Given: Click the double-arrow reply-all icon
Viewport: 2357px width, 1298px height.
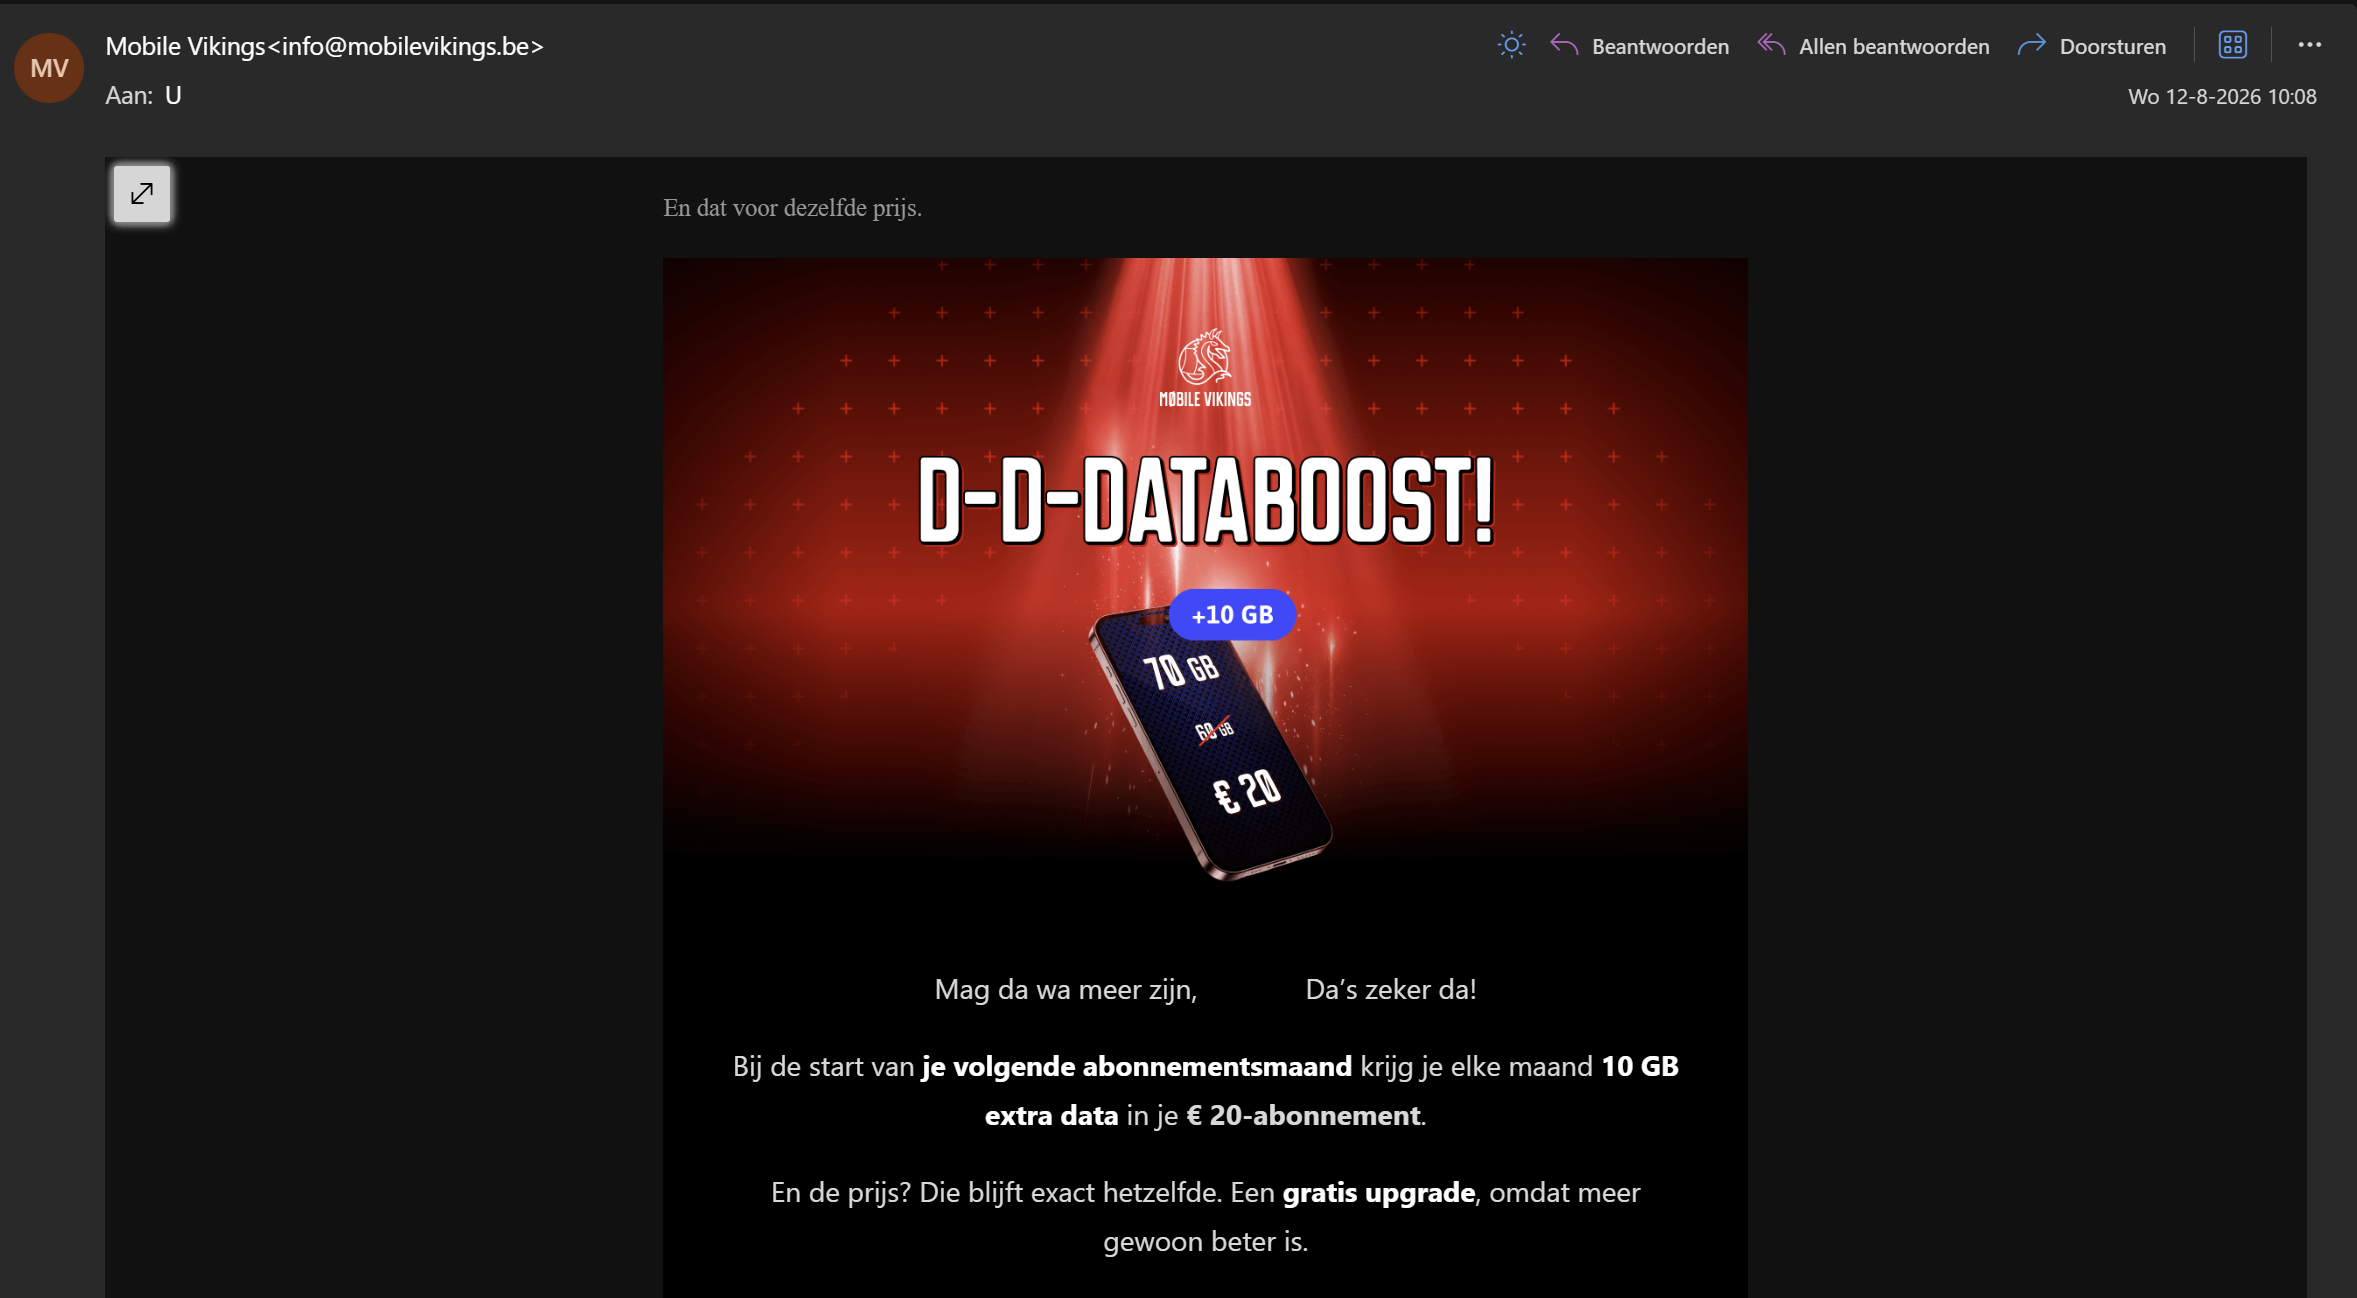Looking at the screenshot, I should pyautogui.click(x=1771, y=45).
